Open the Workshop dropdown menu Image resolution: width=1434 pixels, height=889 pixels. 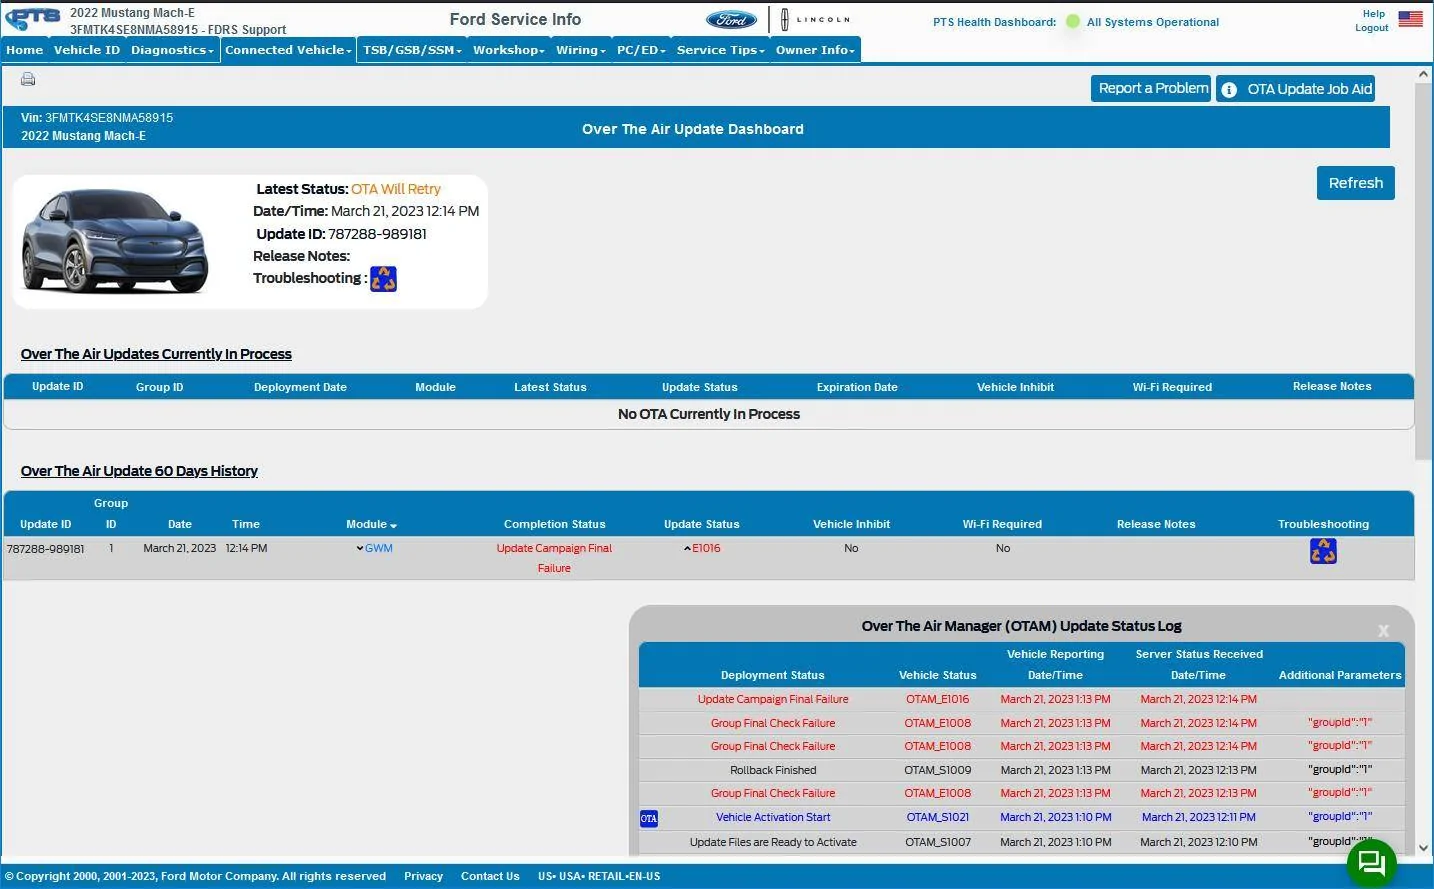[x=509, y=50]
